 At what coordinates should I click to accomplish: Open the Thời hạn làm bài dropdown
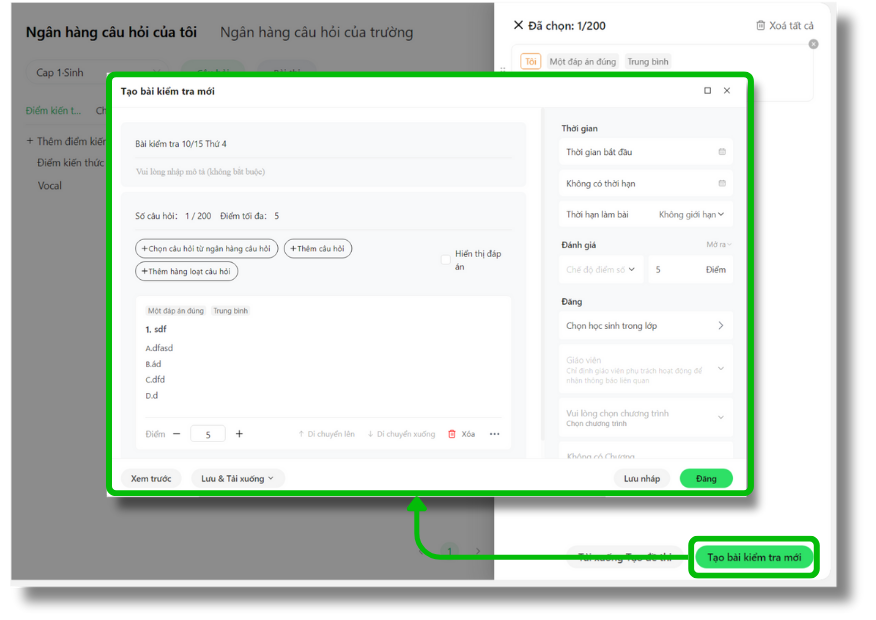tap(692, 214)
